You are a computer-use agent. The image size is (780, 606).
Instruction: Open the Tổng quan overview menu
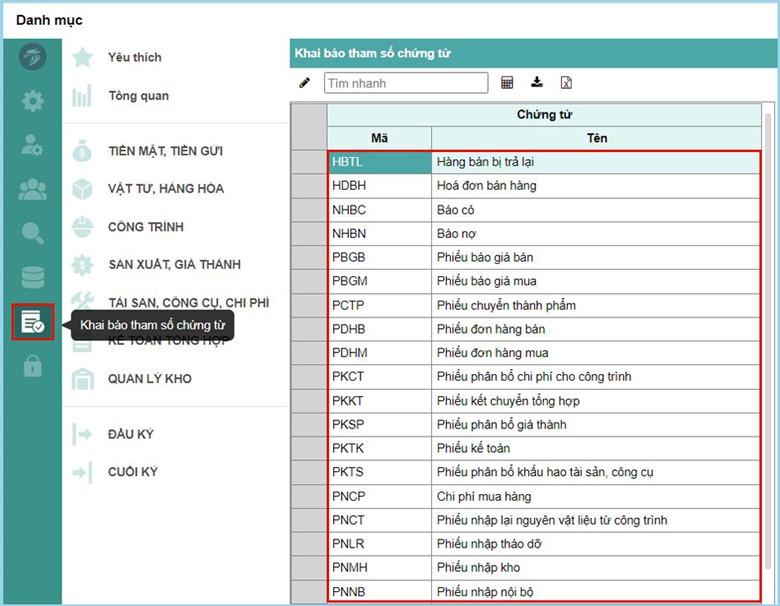coord(138,97)
